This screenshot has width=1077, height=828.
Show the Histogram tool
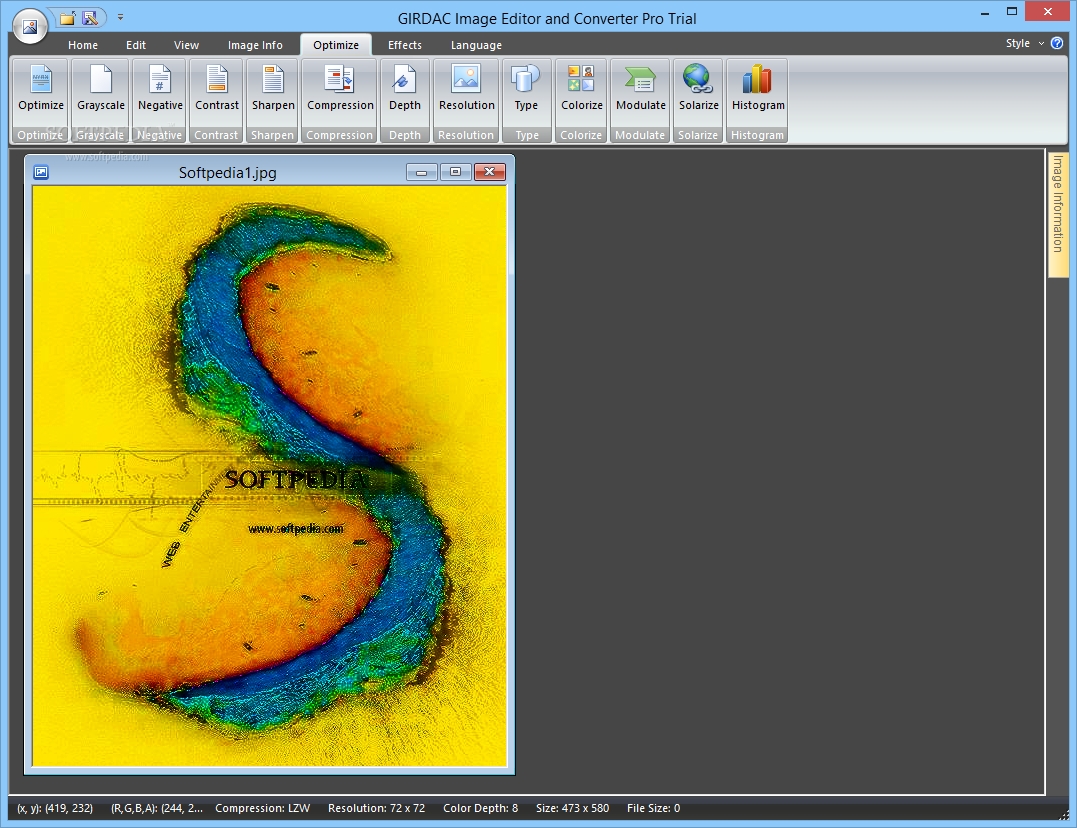[x=758, y=88]
